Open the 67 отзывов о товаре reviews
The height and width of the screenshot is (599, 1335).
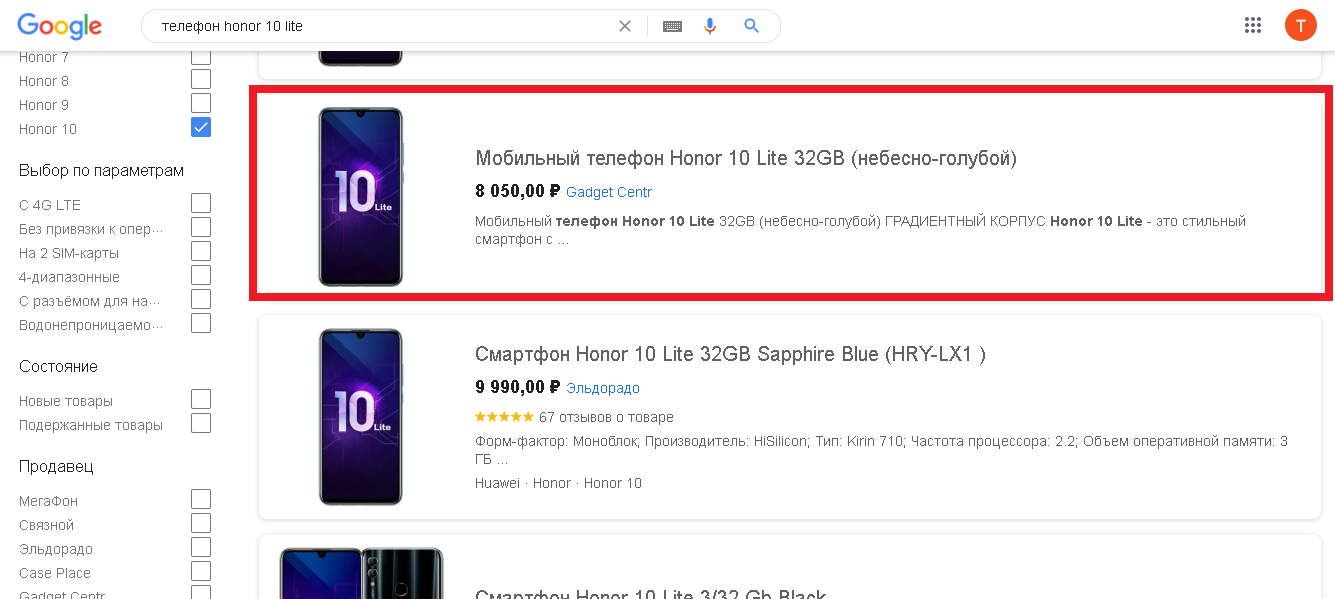(606, 417)
